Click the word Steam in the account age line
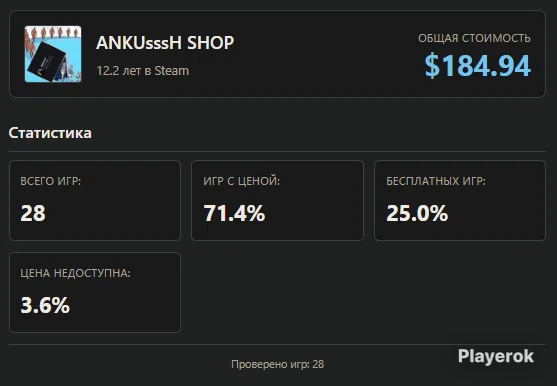 click(172, 71)
